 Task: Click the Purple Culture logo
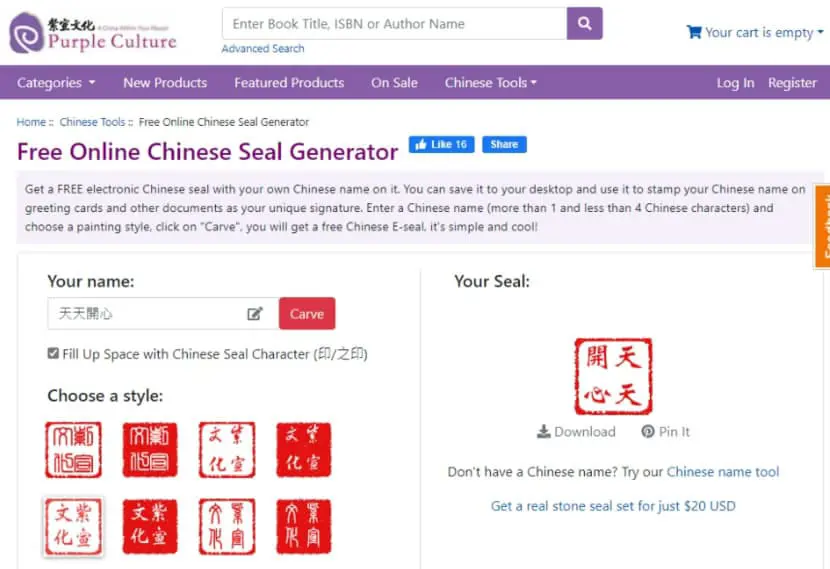93,33
